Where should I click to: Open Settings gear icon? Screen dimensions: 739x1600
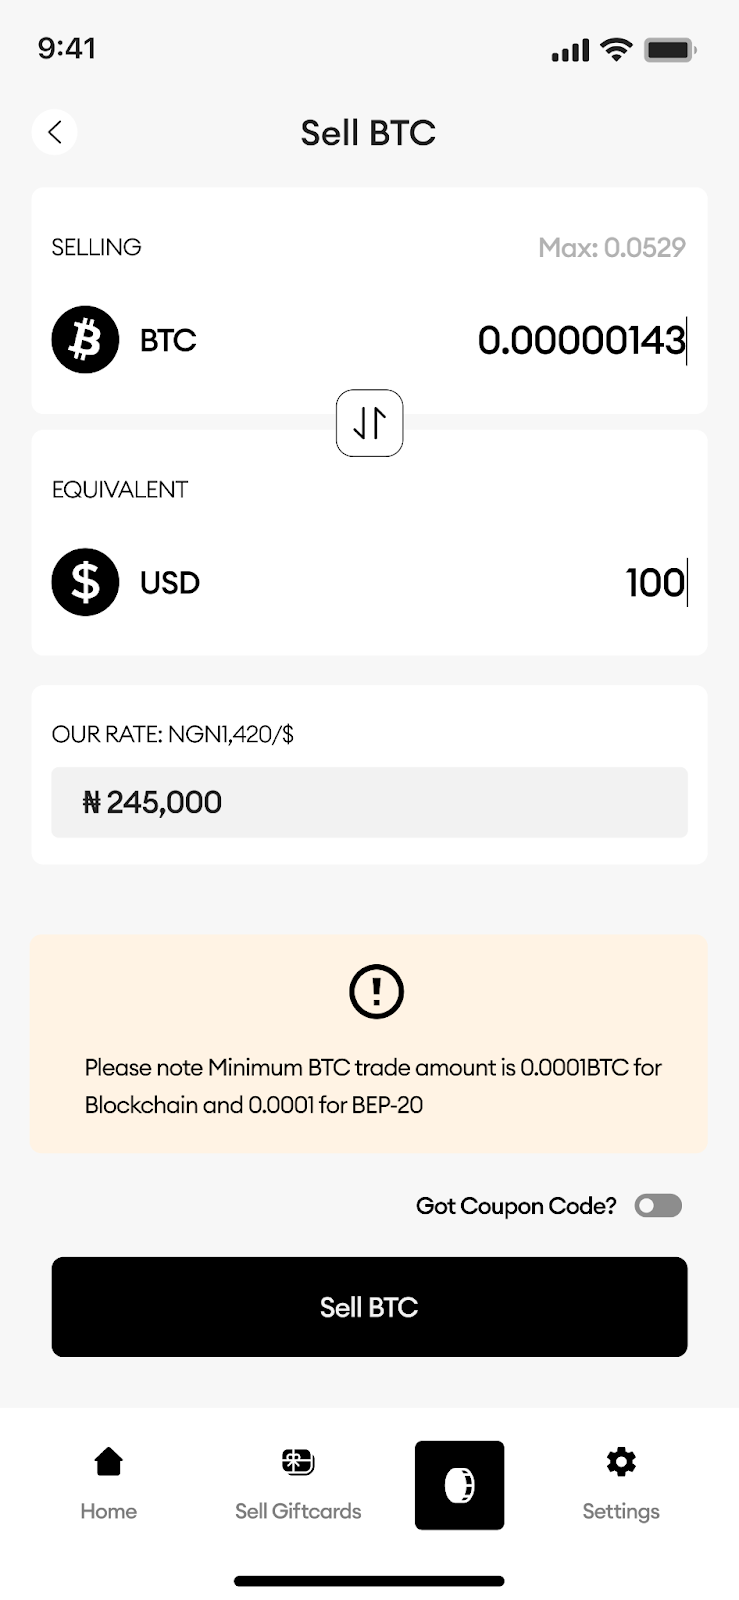click(621, 1462)
